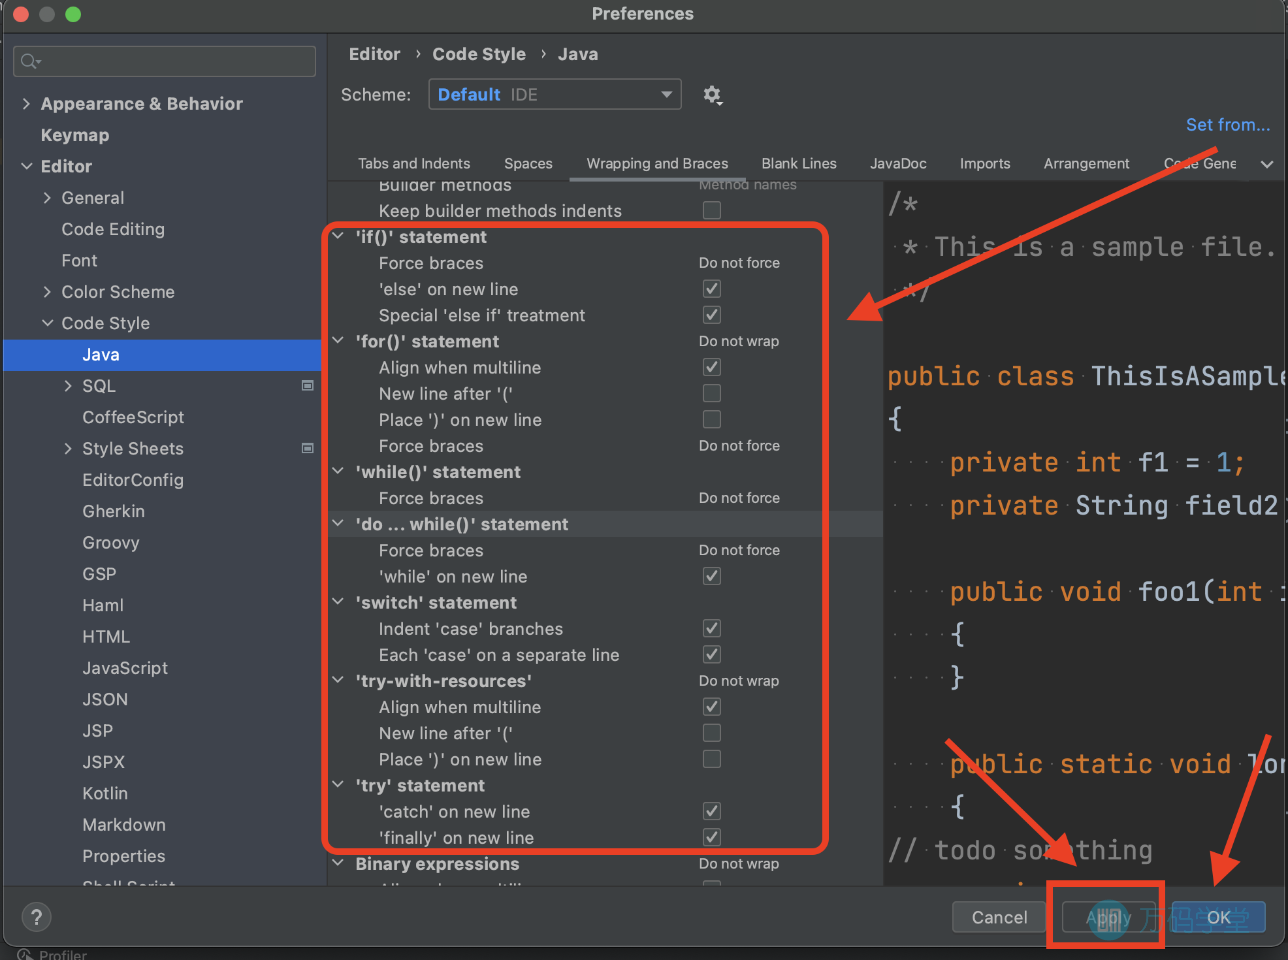1288x960 pixels.
Task: Toggle 'finally' on new line checkbox
Action: click(x=712, y=837)
